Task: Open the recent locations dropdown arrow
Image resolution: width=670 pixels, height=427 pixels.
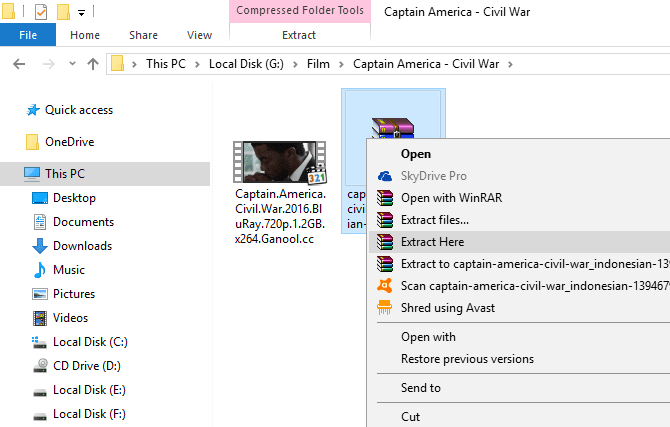Action: click(x=72, y=64)
